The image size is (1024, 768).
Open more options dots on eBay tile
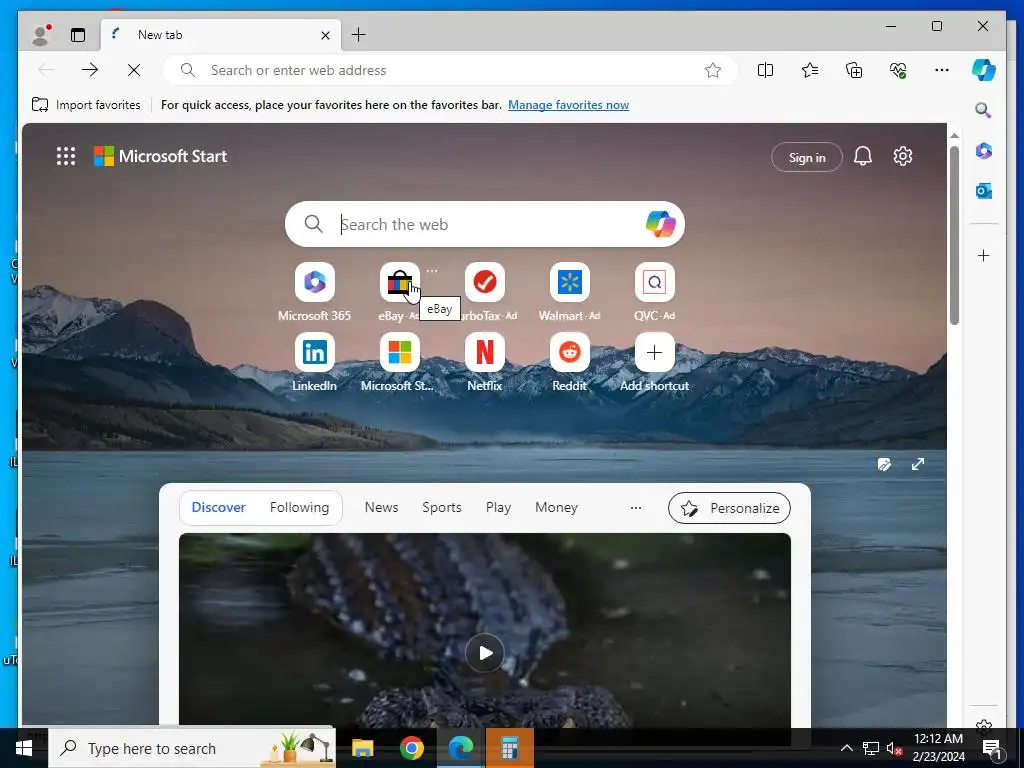[432, 270]
